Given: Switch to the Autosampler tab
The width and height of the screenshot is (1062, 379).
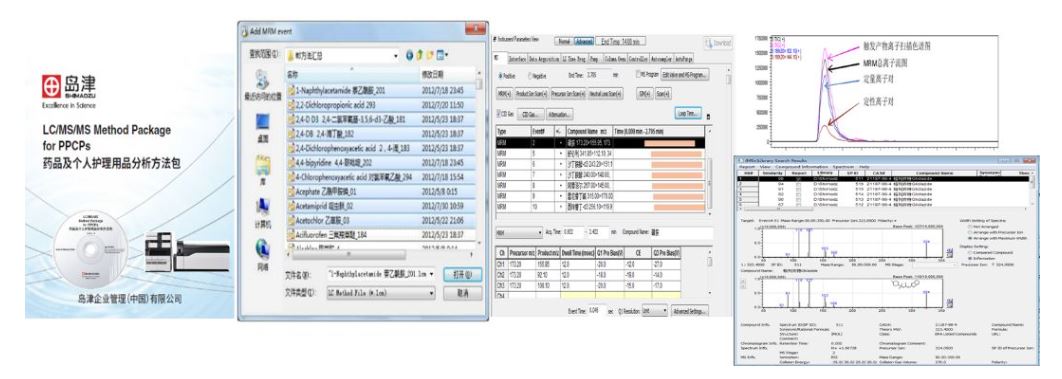Looking at the screenshot, I should pyautogui.click(x=662, y=60).
